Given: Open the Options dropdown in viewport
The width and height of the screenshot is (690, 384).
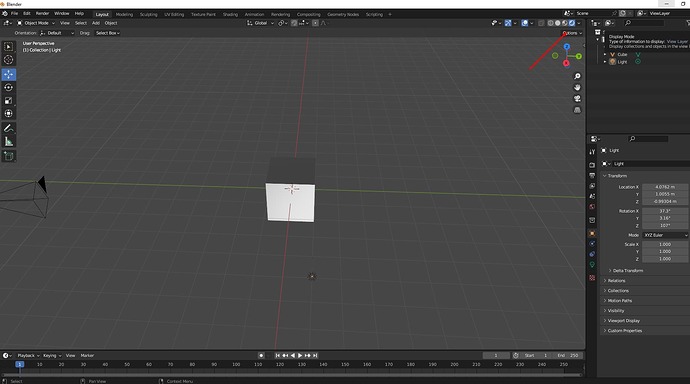Looking at the screenshot, I should pos(572,33).
